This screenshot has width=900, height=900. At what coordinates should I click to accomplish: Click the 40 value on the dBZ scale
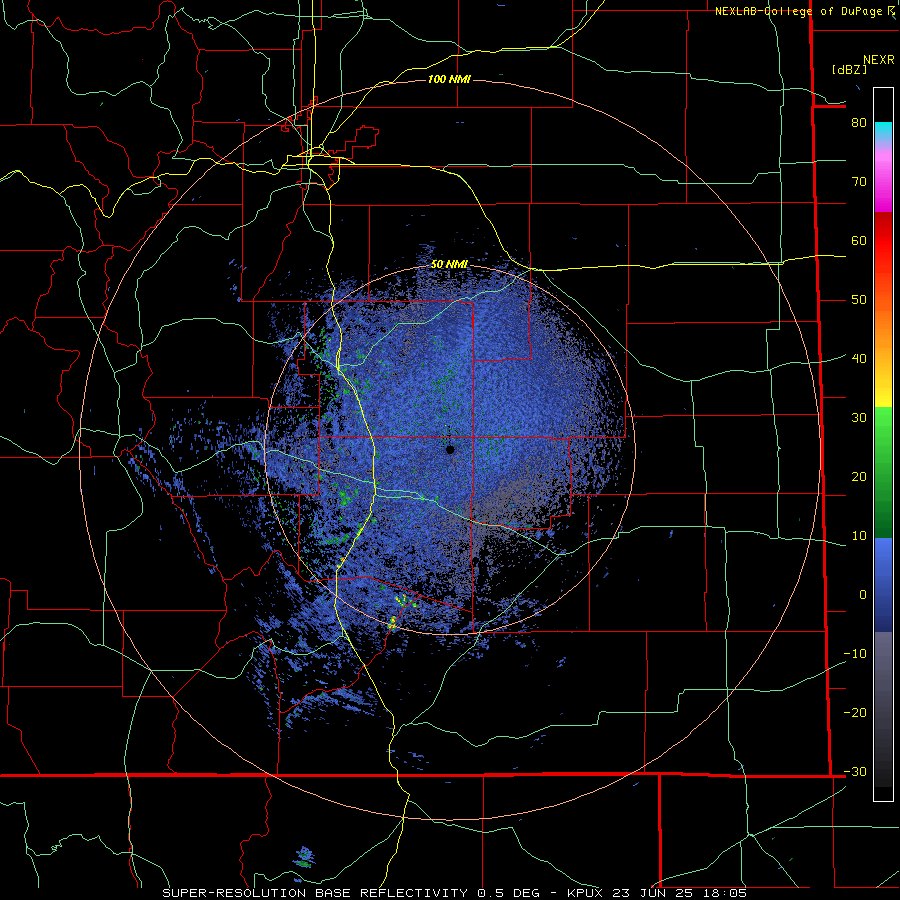point(859,359)
